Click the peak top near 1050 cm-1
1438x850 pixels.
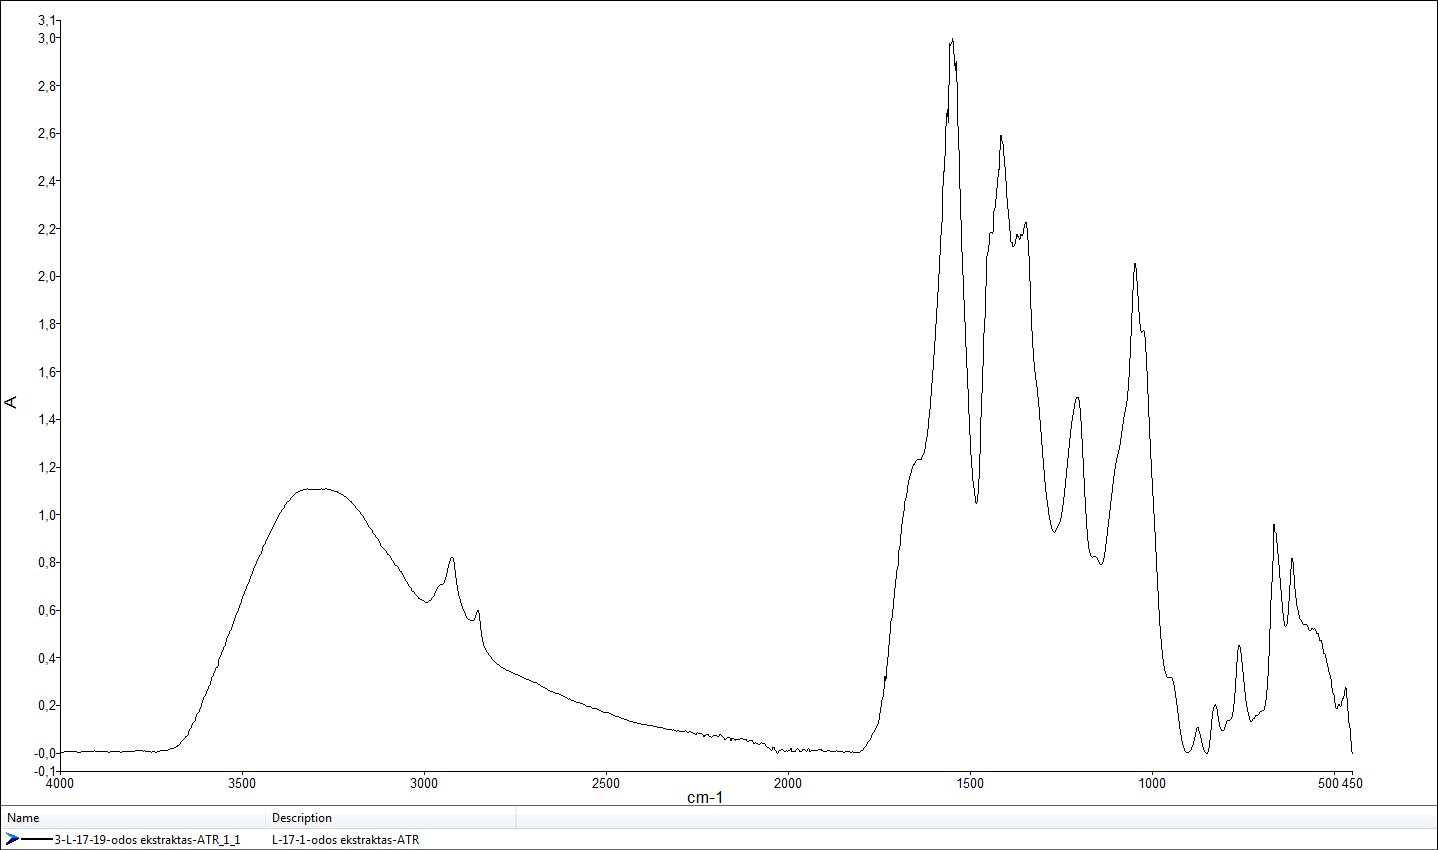[x=1134, y=265]
